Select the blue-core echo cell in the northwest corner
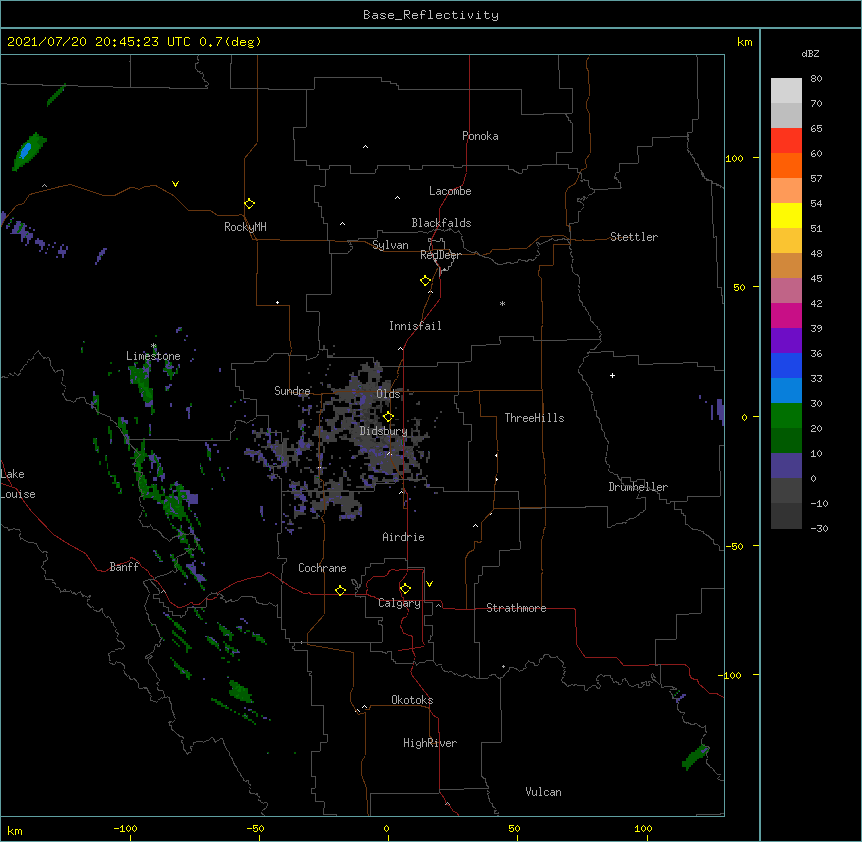 click(x=29, y=151)
